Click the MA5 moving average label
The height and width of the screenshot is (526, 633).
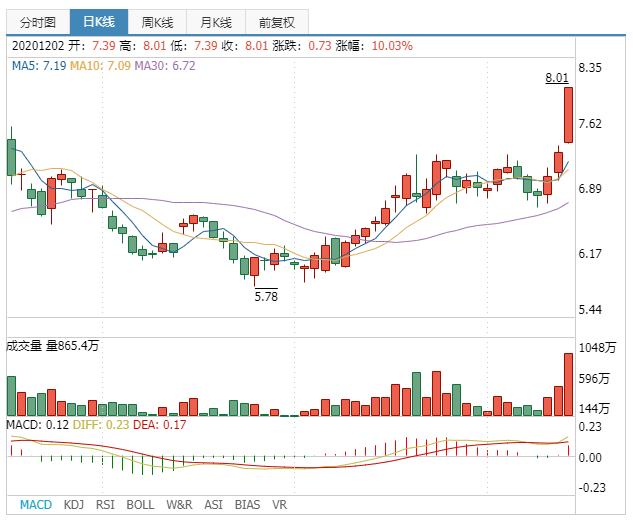[x=39, y=65]
